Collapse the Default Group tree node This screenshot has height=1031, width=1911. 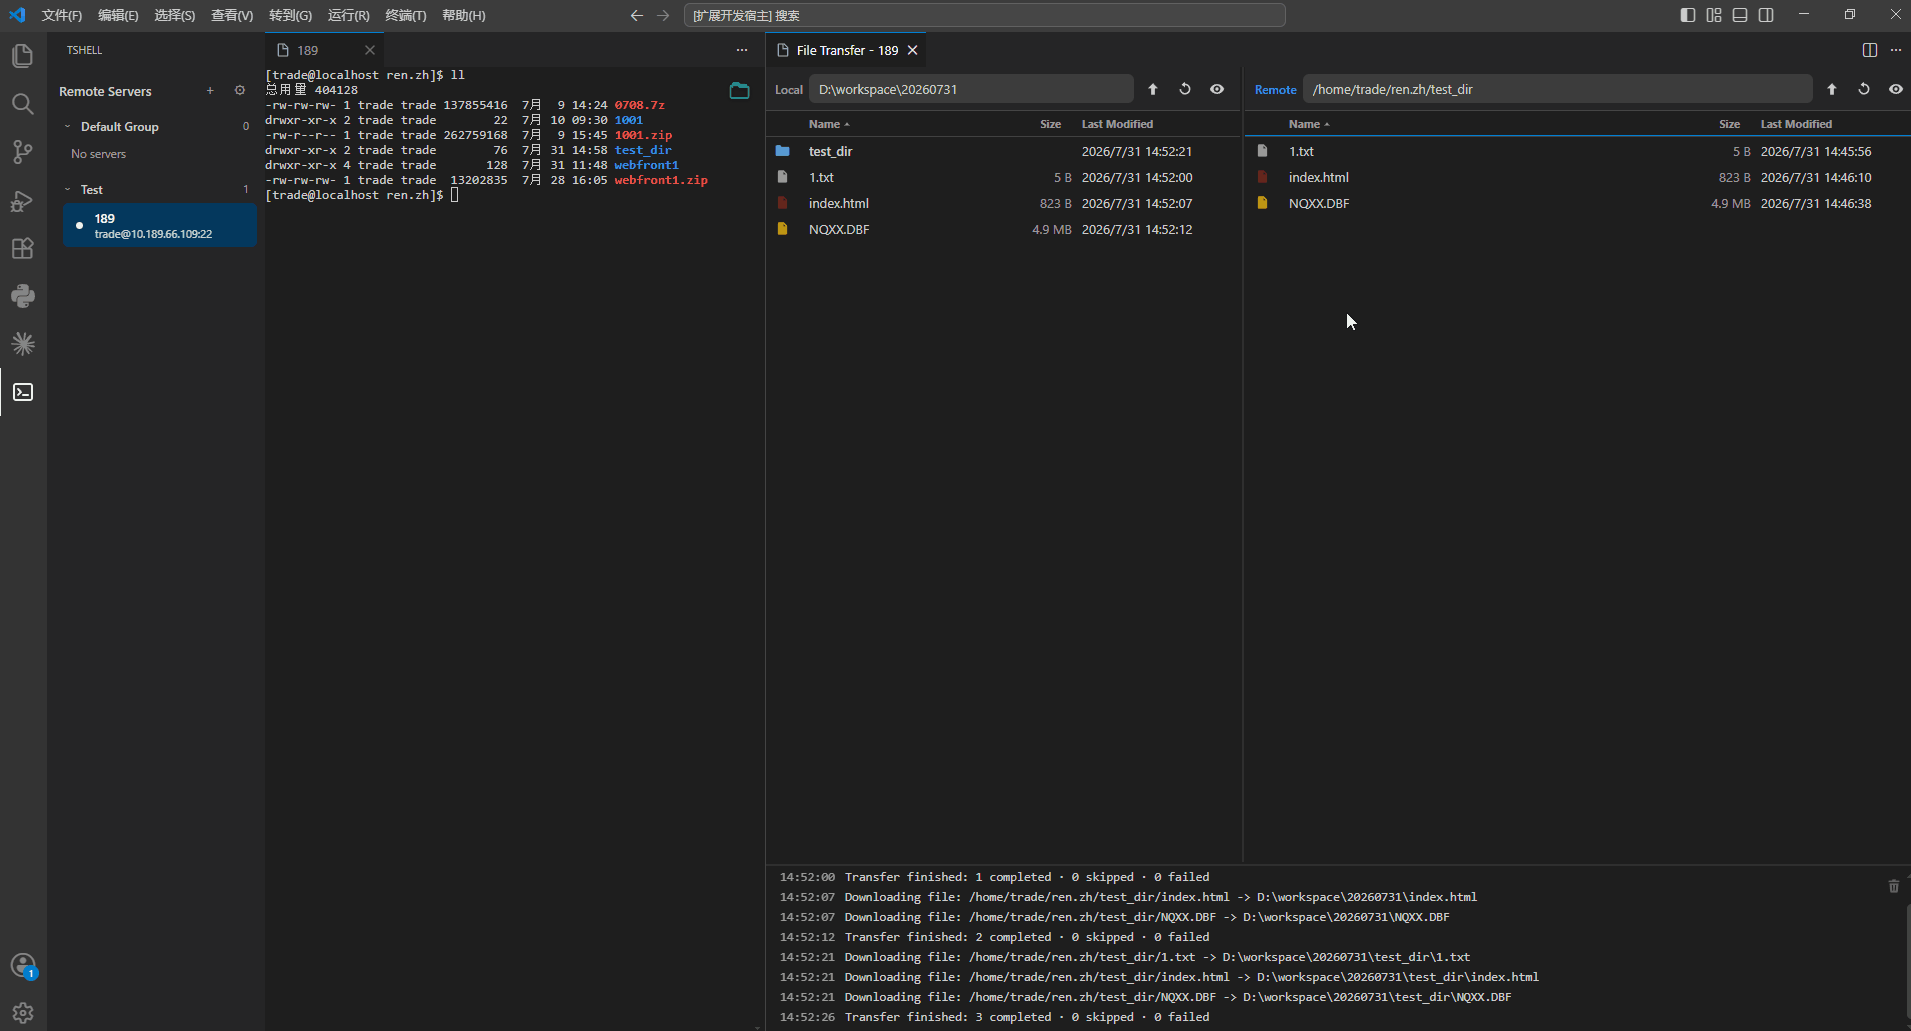coord(68,127)
